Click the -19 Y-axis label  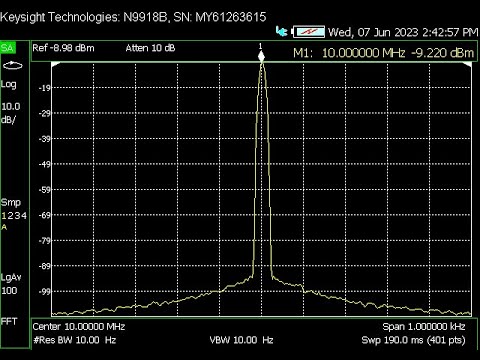point(44,88)
